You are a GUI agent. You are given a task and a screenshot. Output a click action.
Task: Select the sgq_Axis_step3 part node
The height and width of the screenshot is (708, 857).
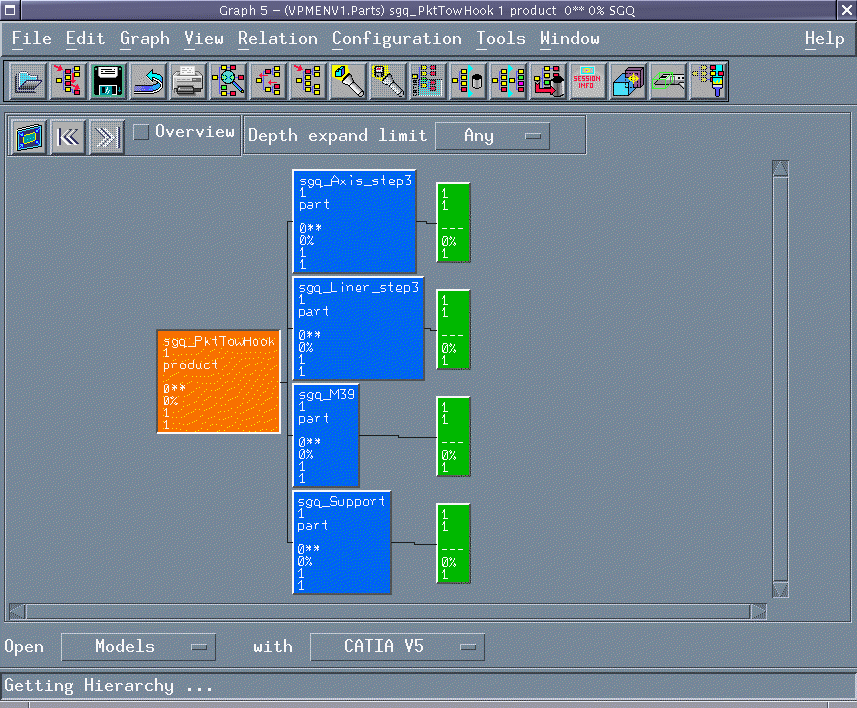click(354, 221)
